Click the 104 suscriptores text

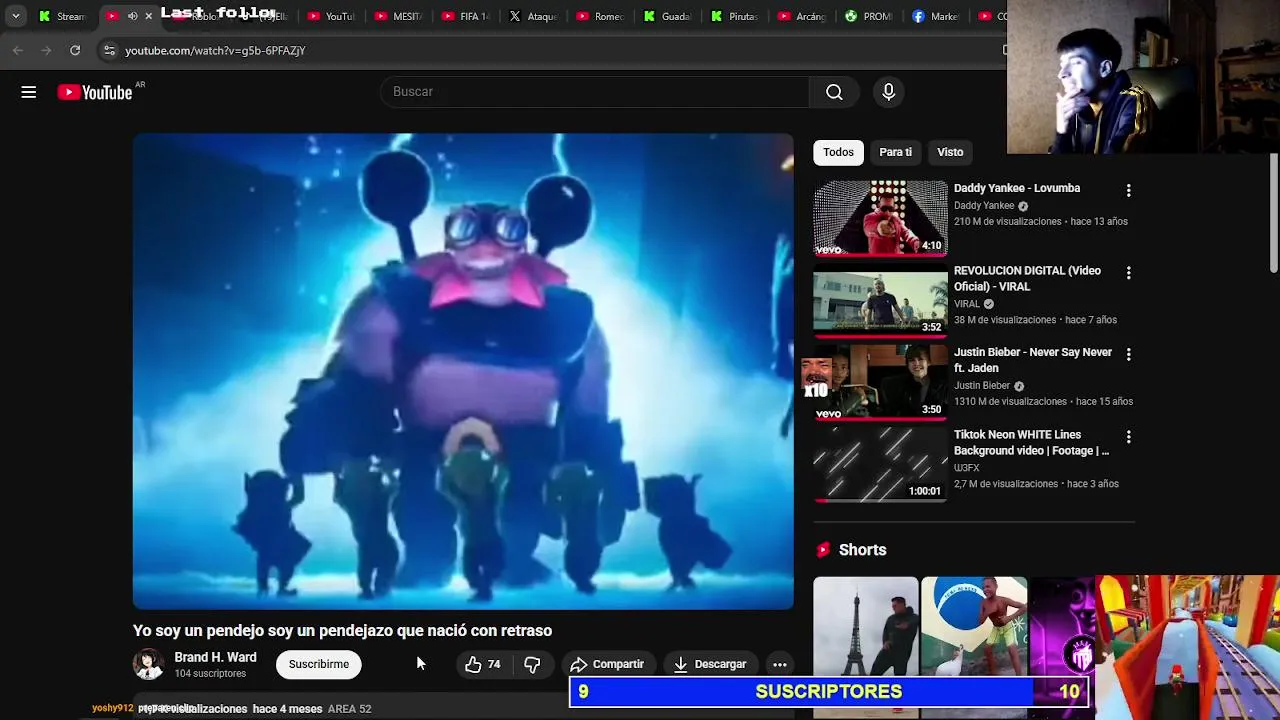(x=210, y=674)
